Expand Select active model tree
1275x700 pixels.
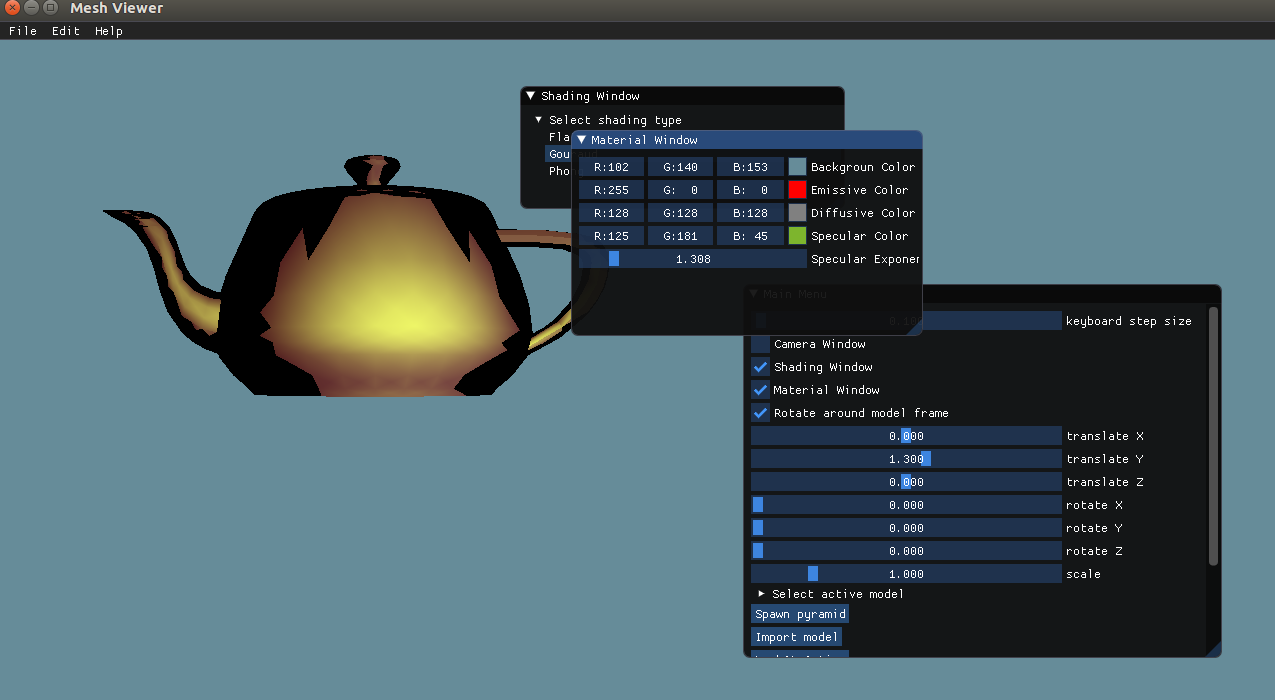761,594
